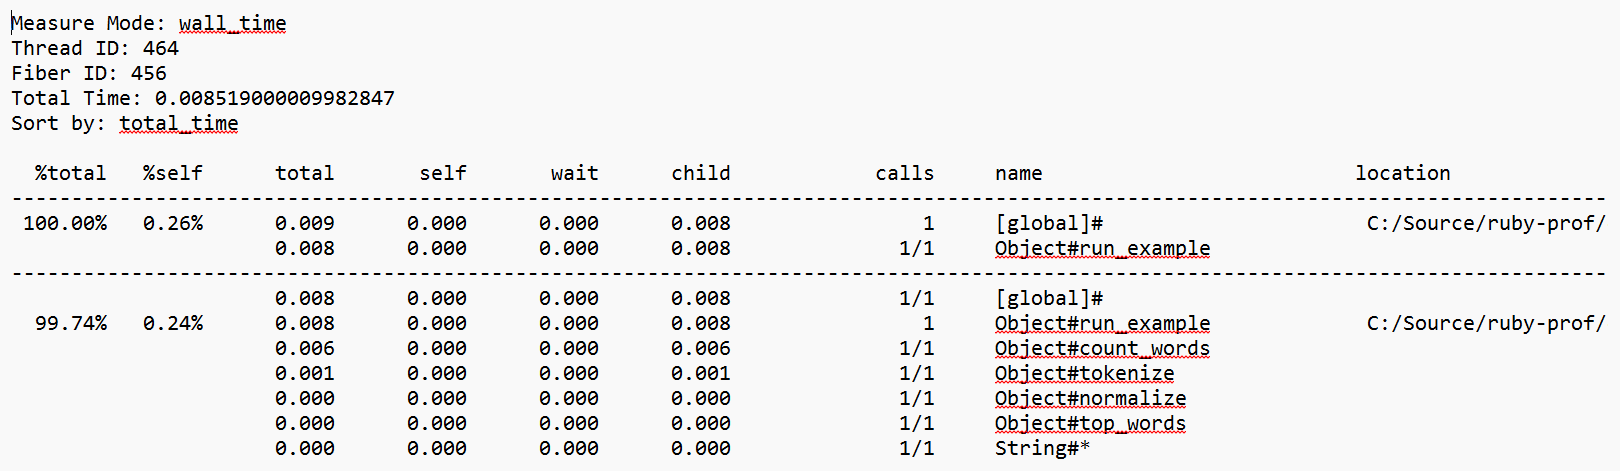Click the 99.74% total percentage value
1620x471 pixels.
point(70,323)
